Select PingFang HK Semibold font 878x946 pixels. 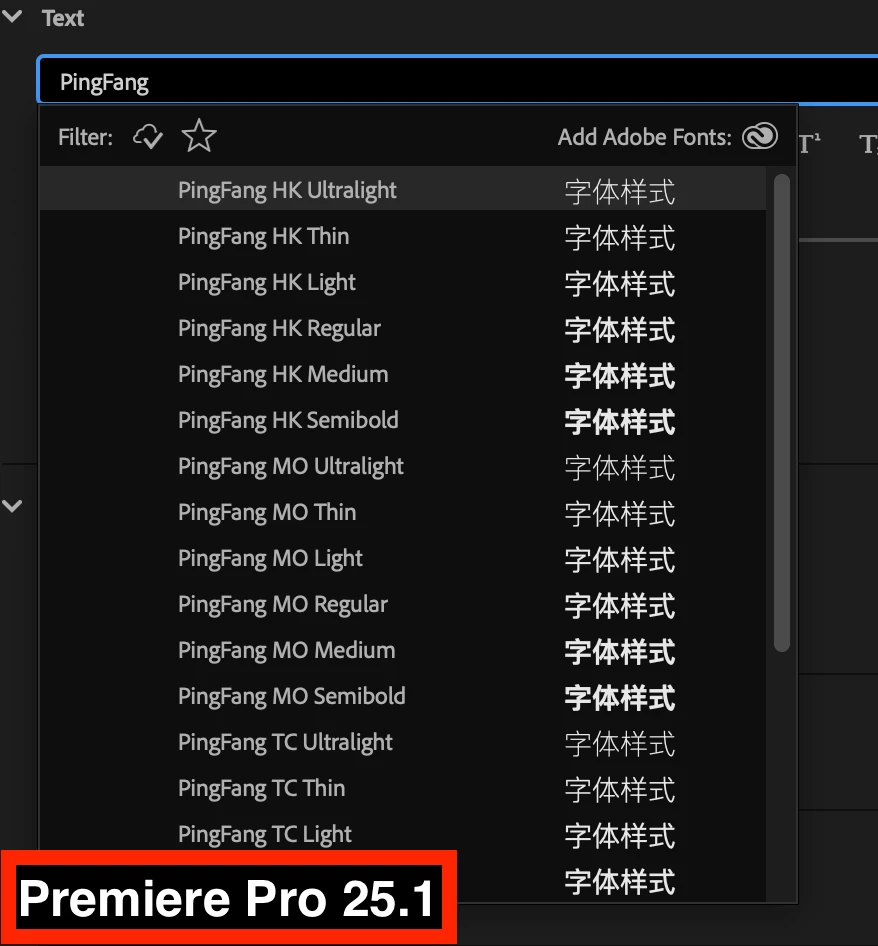click(x=402, y=420)
